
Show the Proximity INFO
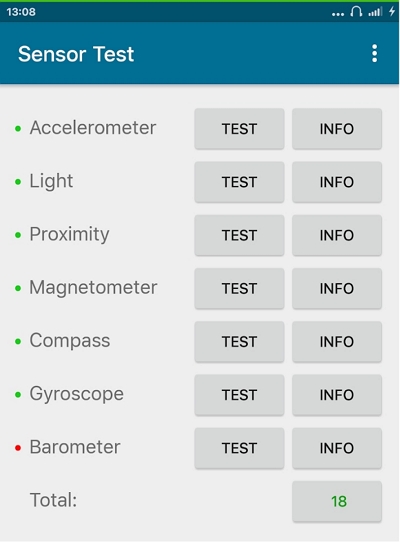tap(337, 235)
